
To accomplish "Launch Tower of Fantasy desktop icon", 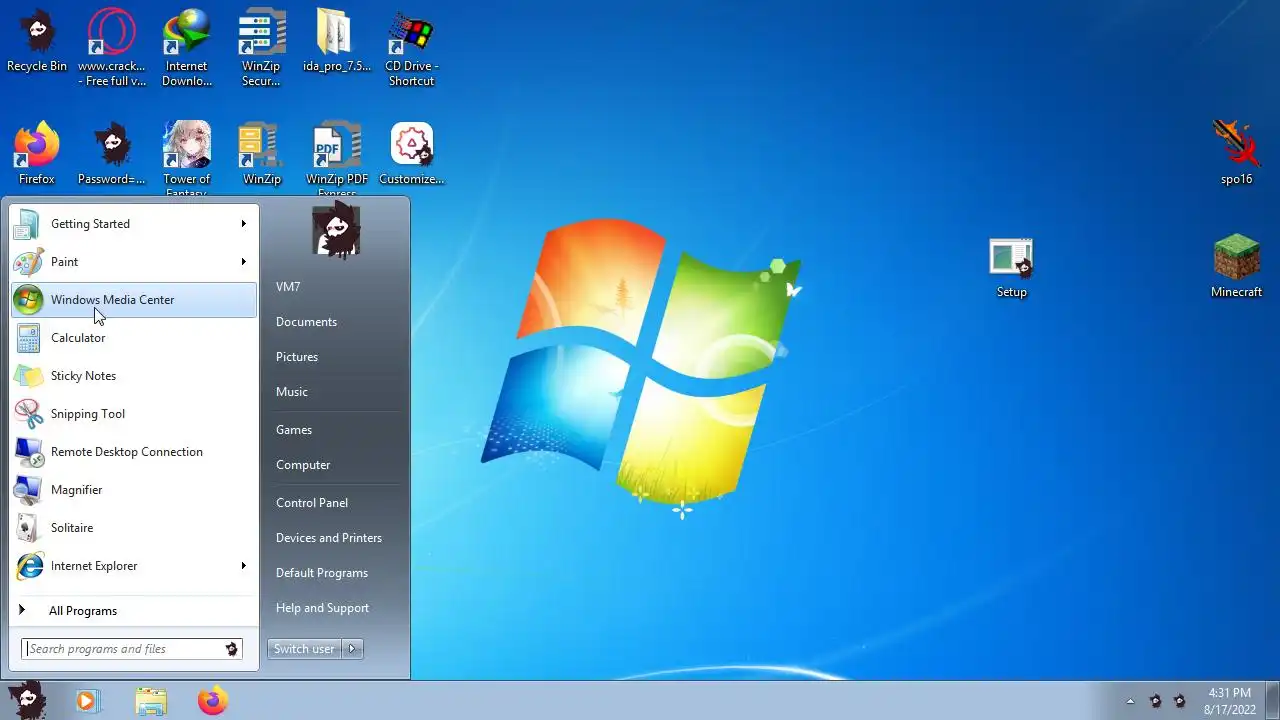I will coord(187,160).
